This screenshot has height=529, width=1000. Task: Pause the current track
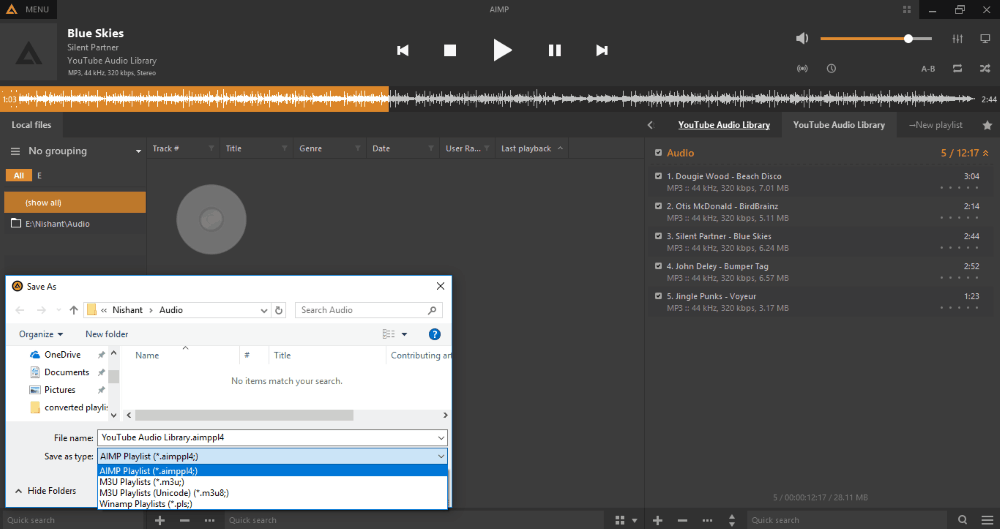tap(554, 50)
